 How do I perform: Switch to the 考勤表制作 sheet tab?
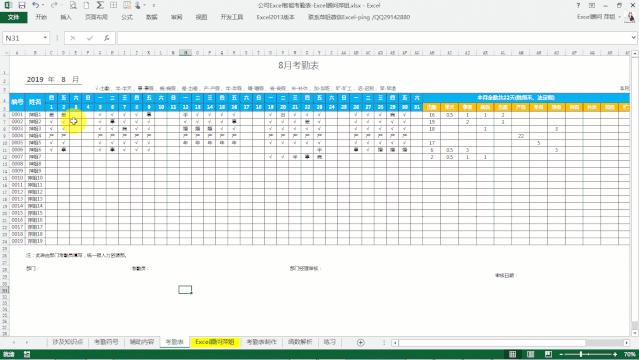click(x=262, y=342)
